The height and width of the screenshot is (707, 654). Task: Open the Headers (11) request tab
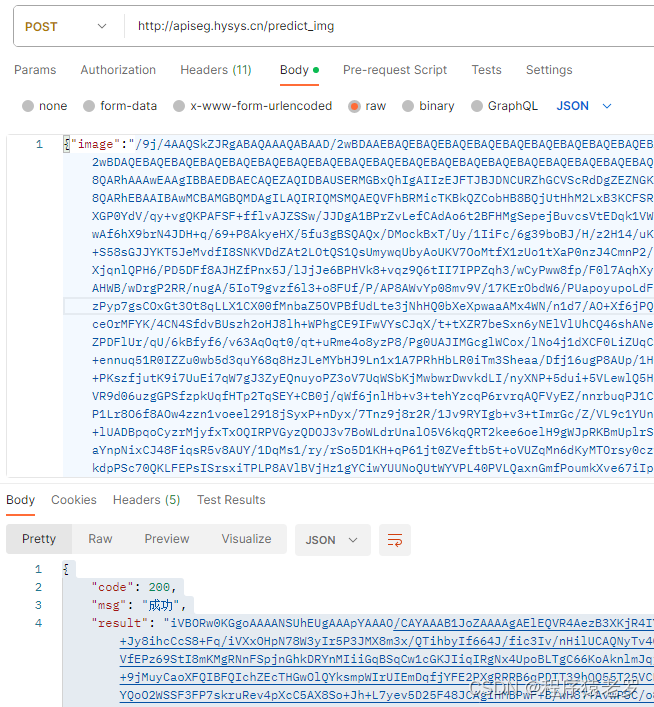click(216, 70)
